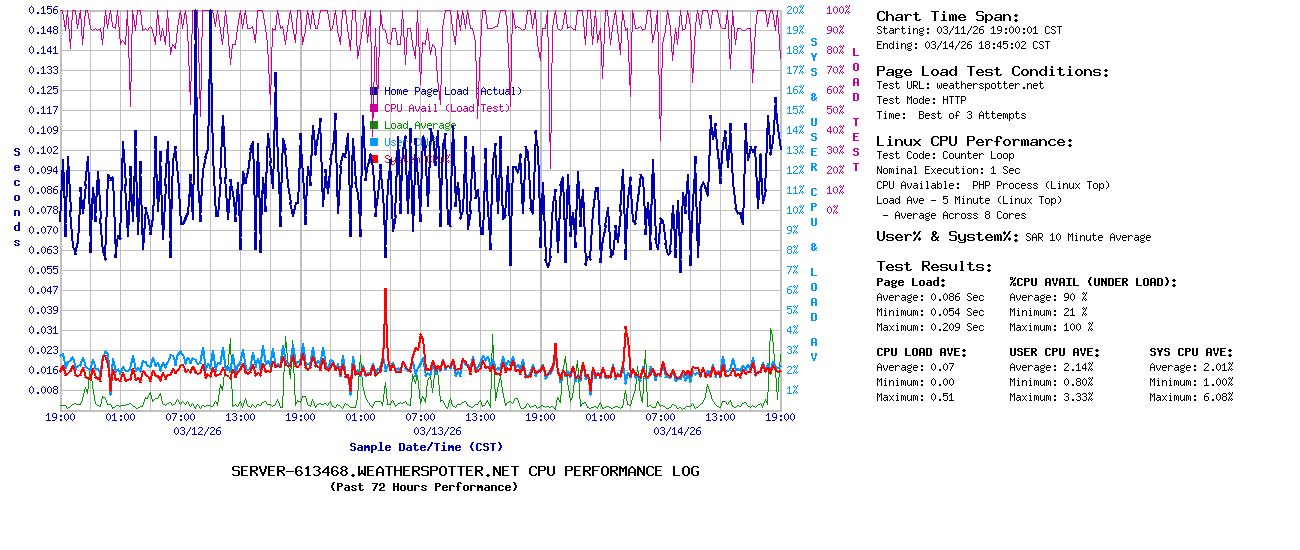This screenshot has height=550, width=1300.
Task: Click the blue Home Page Load legend square
Action: coord(374,91)
